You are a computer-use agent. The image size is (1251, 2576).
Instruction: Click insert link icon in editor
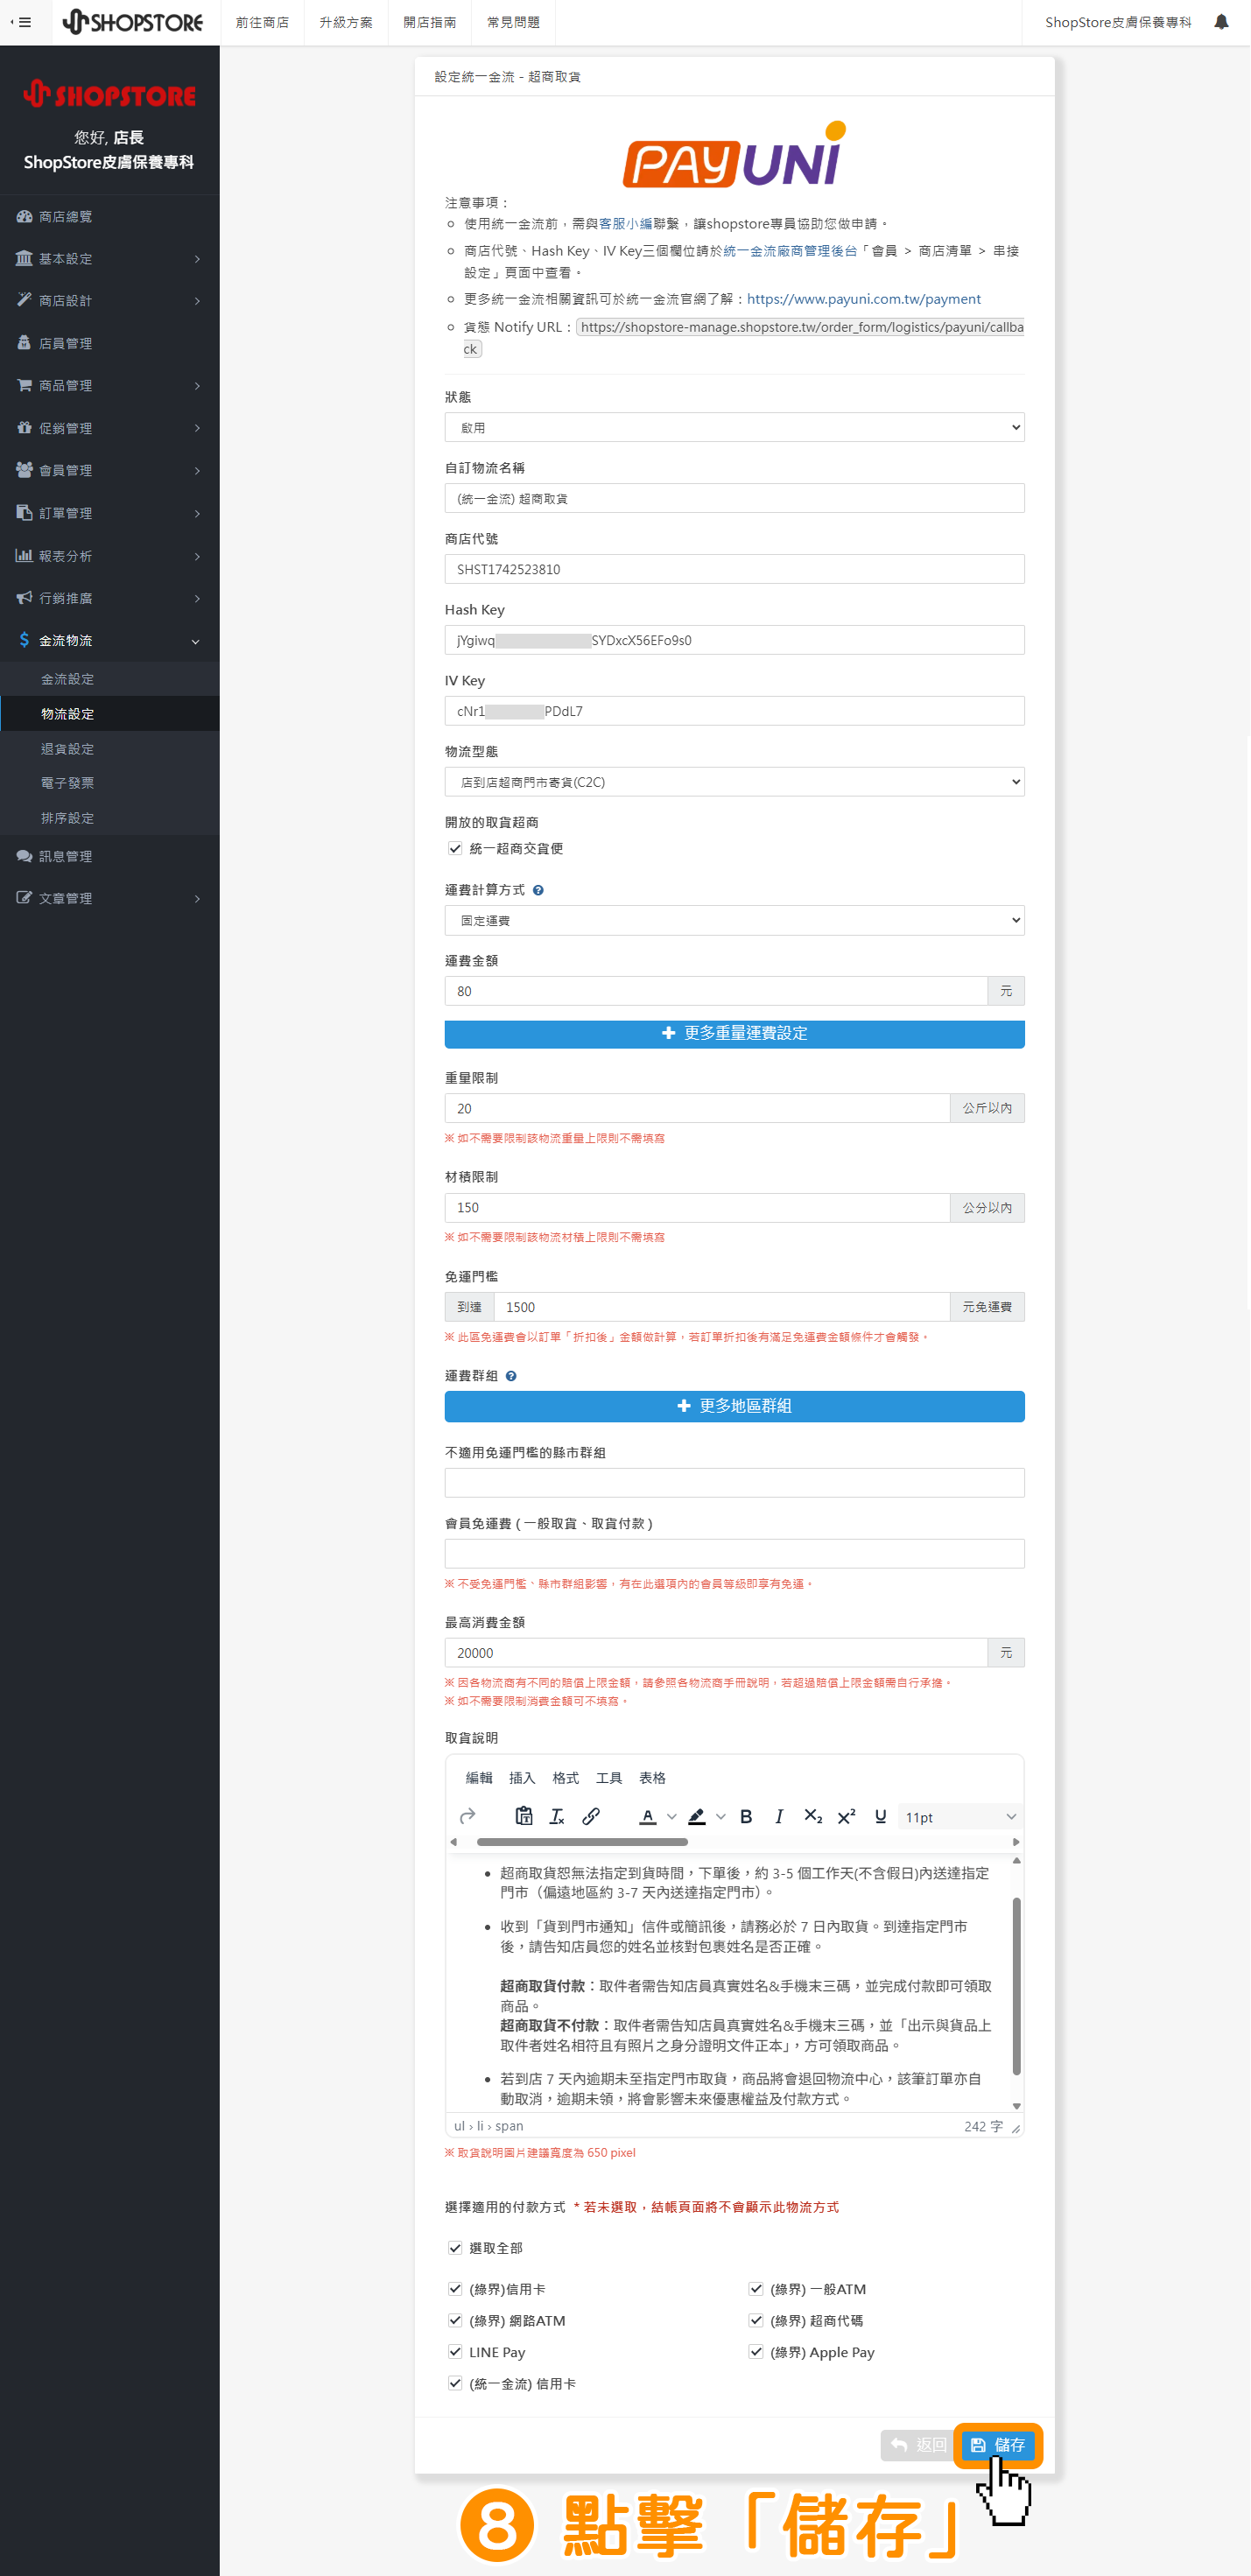pyautogui.click(x=591, y=1816)
